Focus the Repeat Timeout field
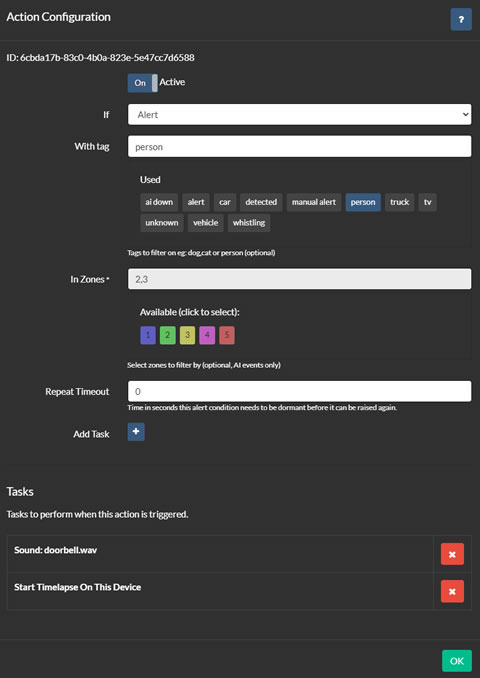Image resolution: width=480 pixels, height=678 pixels. click(299, 391)
